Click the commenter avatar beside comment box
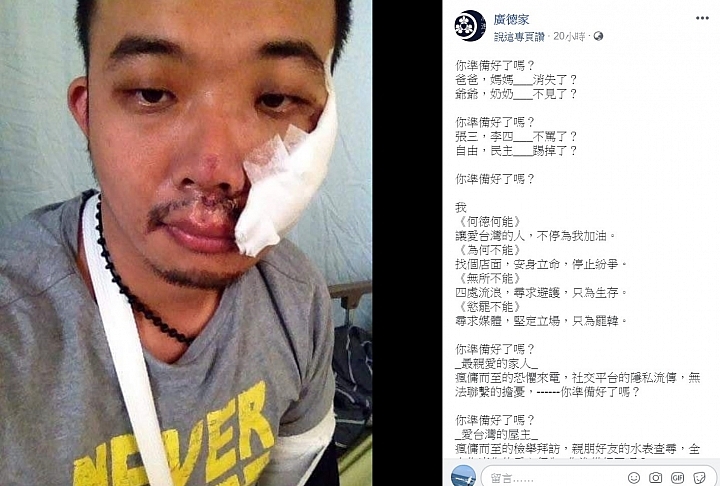 click(463, 476)
